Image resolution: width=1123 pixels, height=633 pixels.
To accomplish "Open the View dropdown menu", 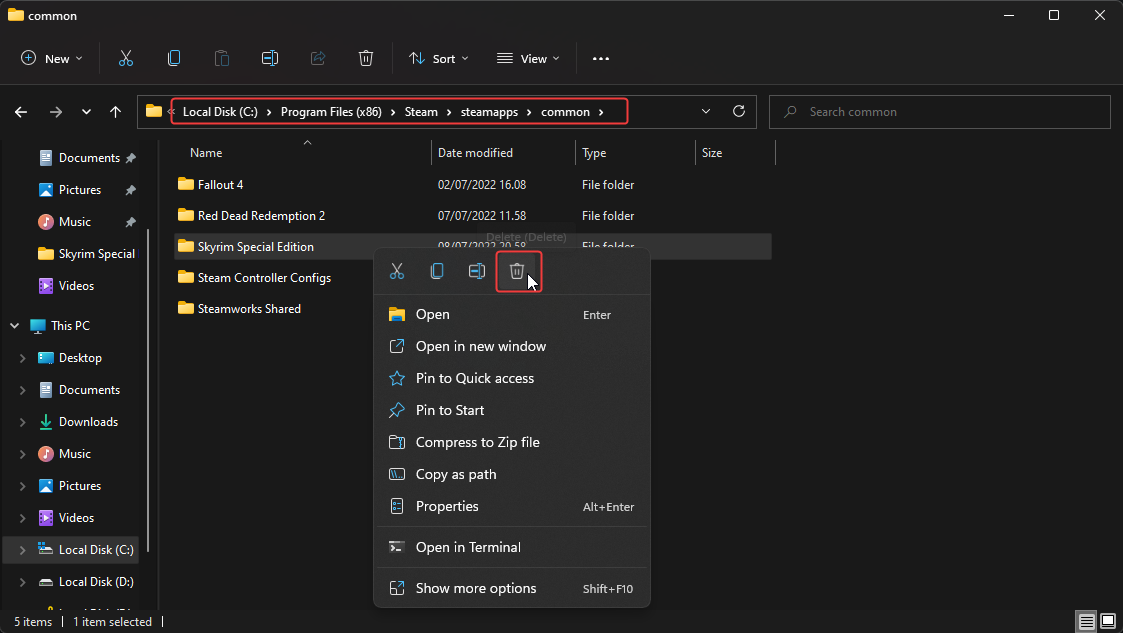I will click(528, 59).
